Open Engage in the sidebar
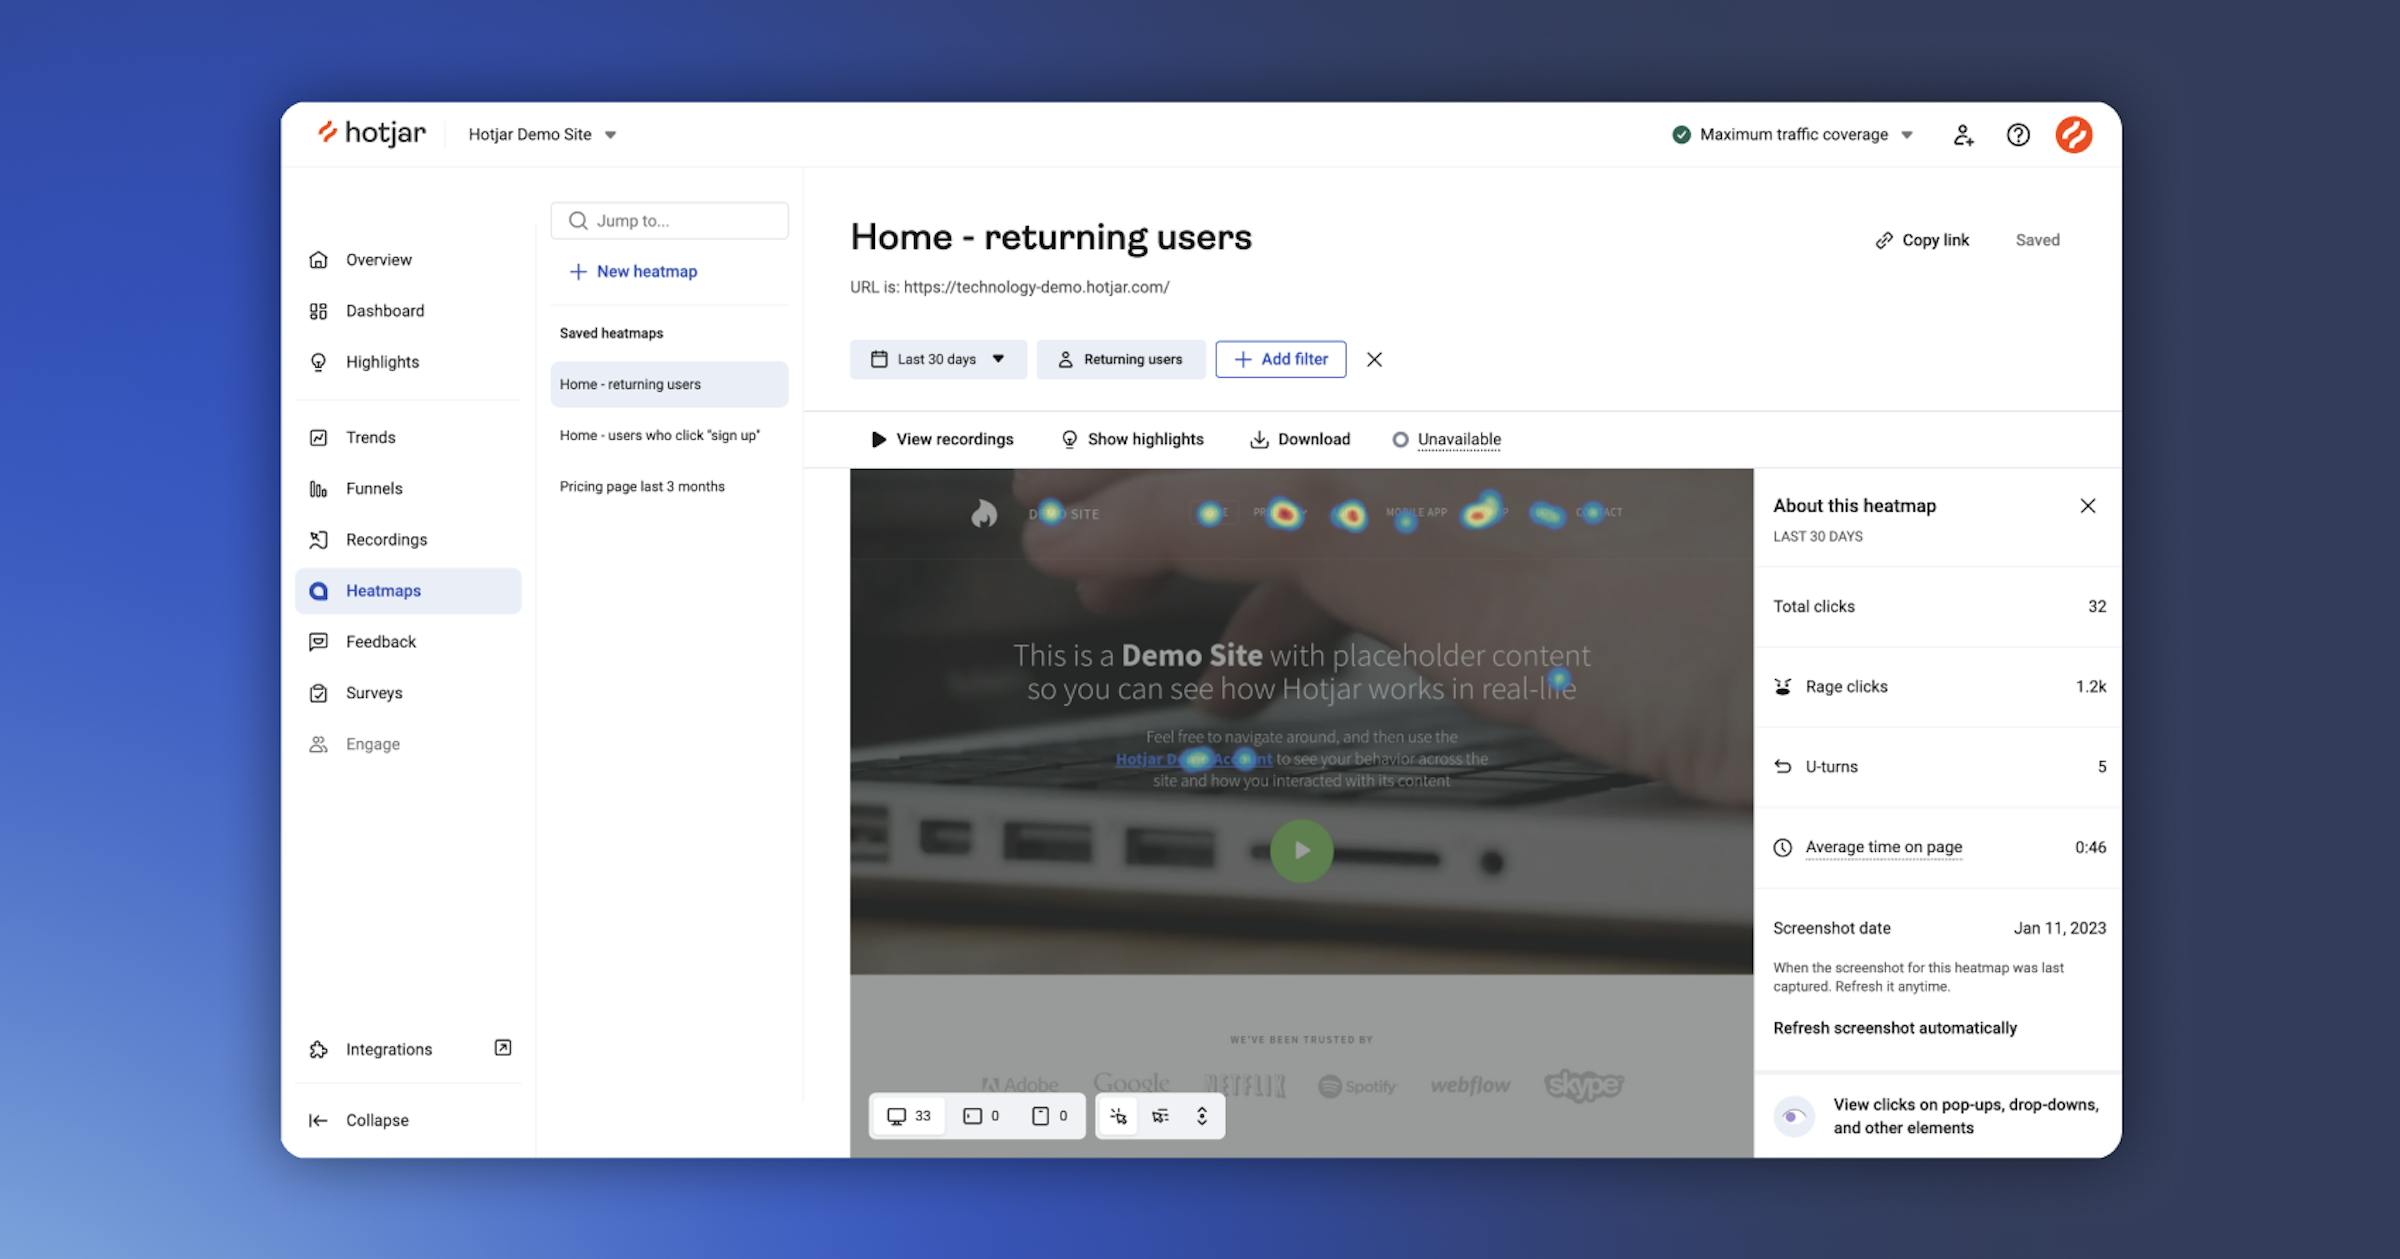 coord(408,744)
